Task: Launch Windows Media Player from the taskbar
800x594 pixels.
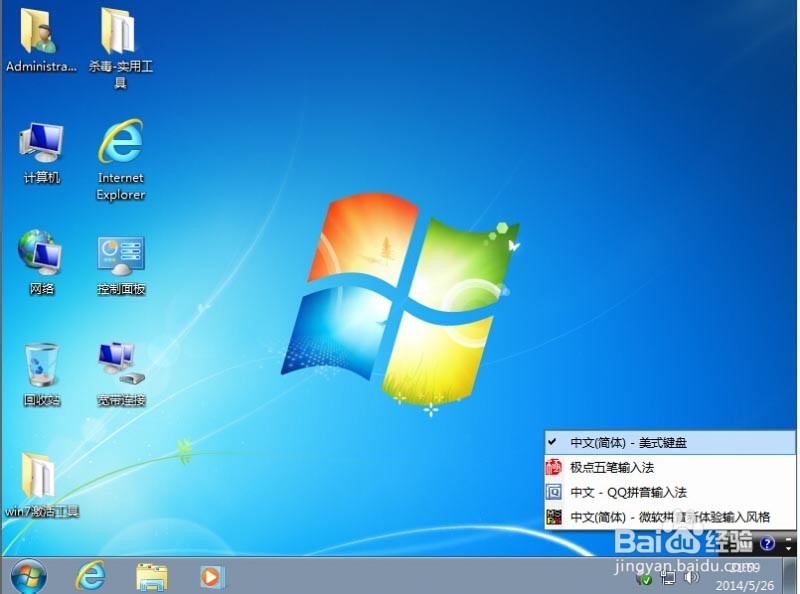Action: 211,577
